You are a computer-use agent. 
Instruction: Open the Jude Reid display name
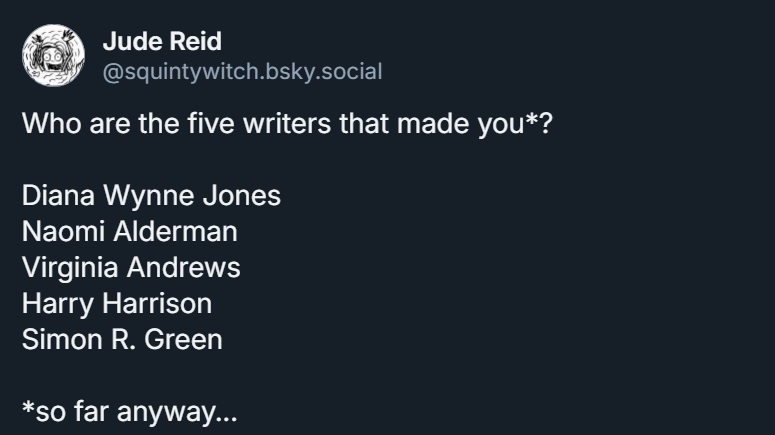(162, 42)
